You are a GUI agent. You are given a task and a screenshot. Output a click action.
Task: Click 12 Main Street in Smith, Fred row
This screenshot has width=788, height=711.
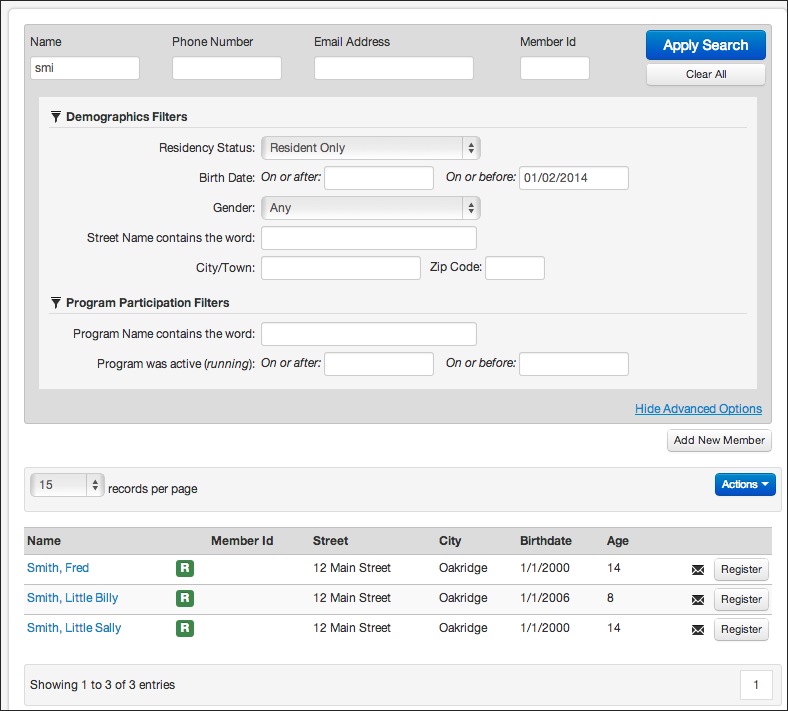click(352, 568)
